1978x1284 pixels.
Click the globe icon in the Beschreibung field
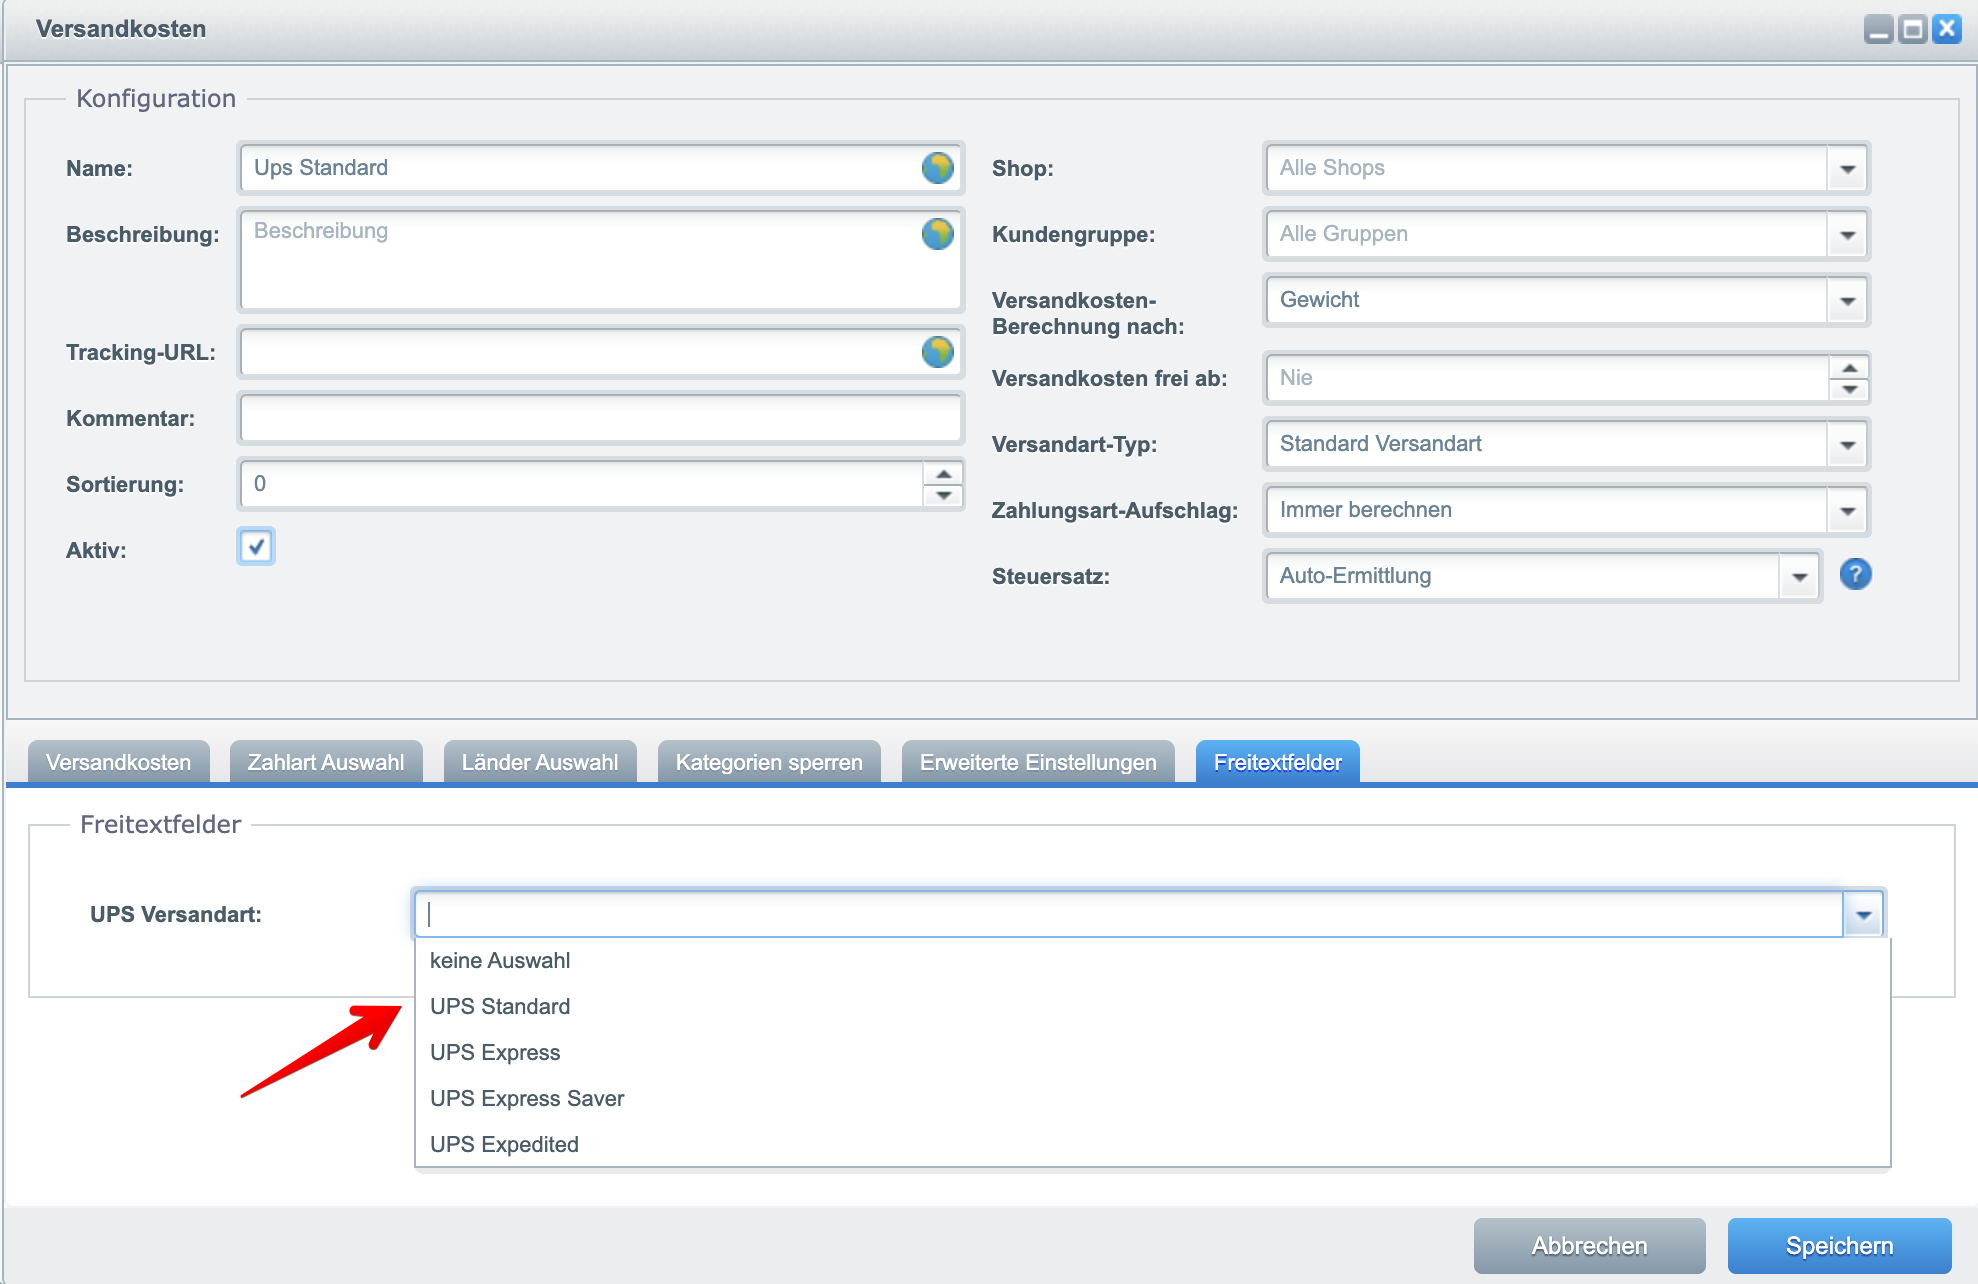point(937,234)
